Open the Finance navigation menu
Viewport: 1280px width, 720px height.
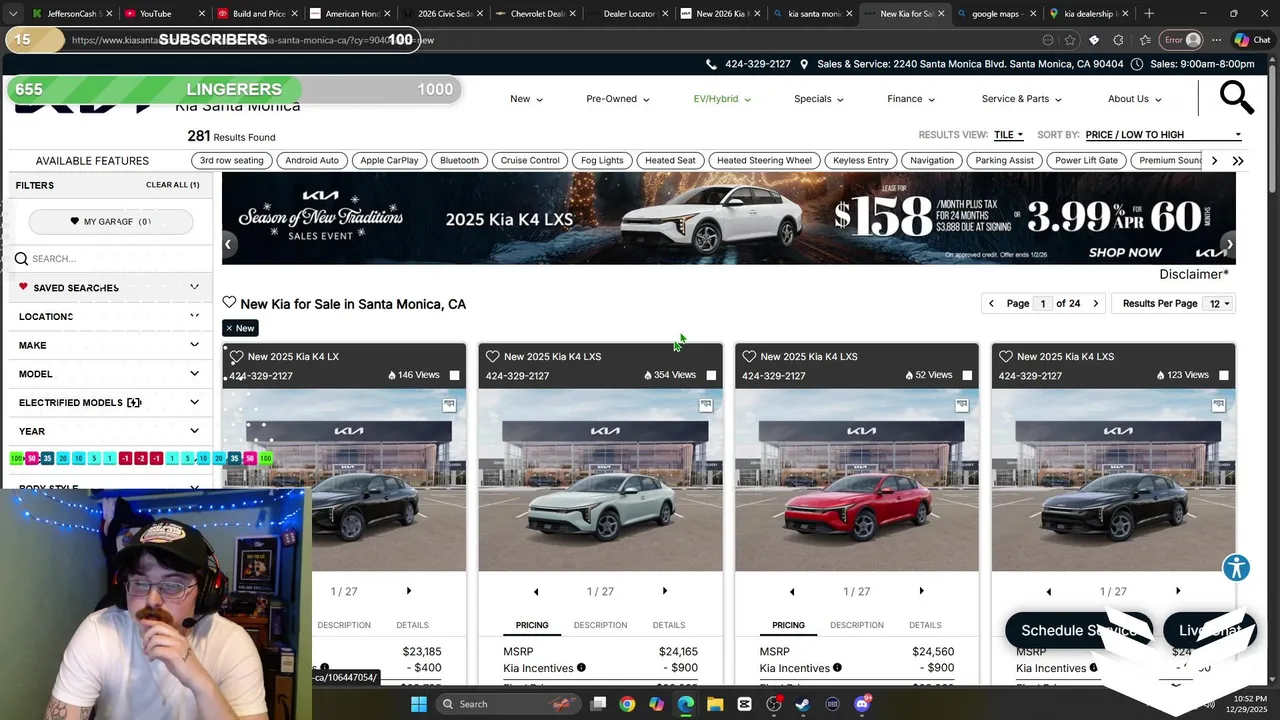point(911,99)
